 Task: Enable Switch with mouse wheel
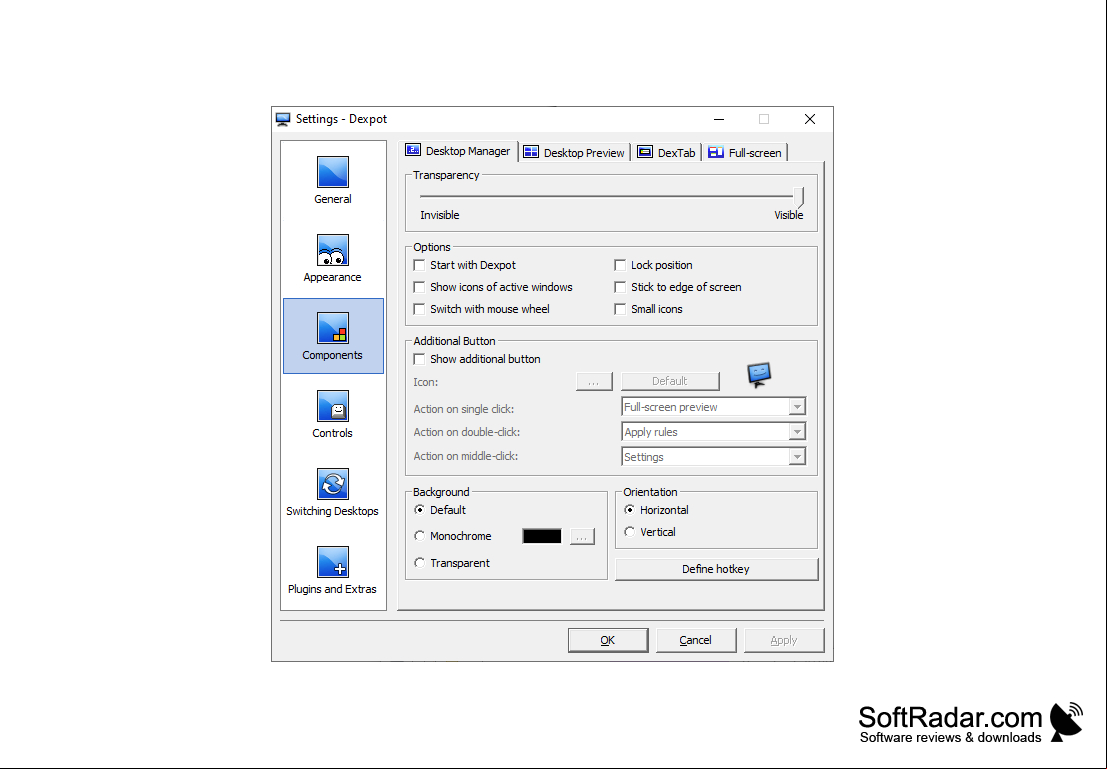point(419,309)
